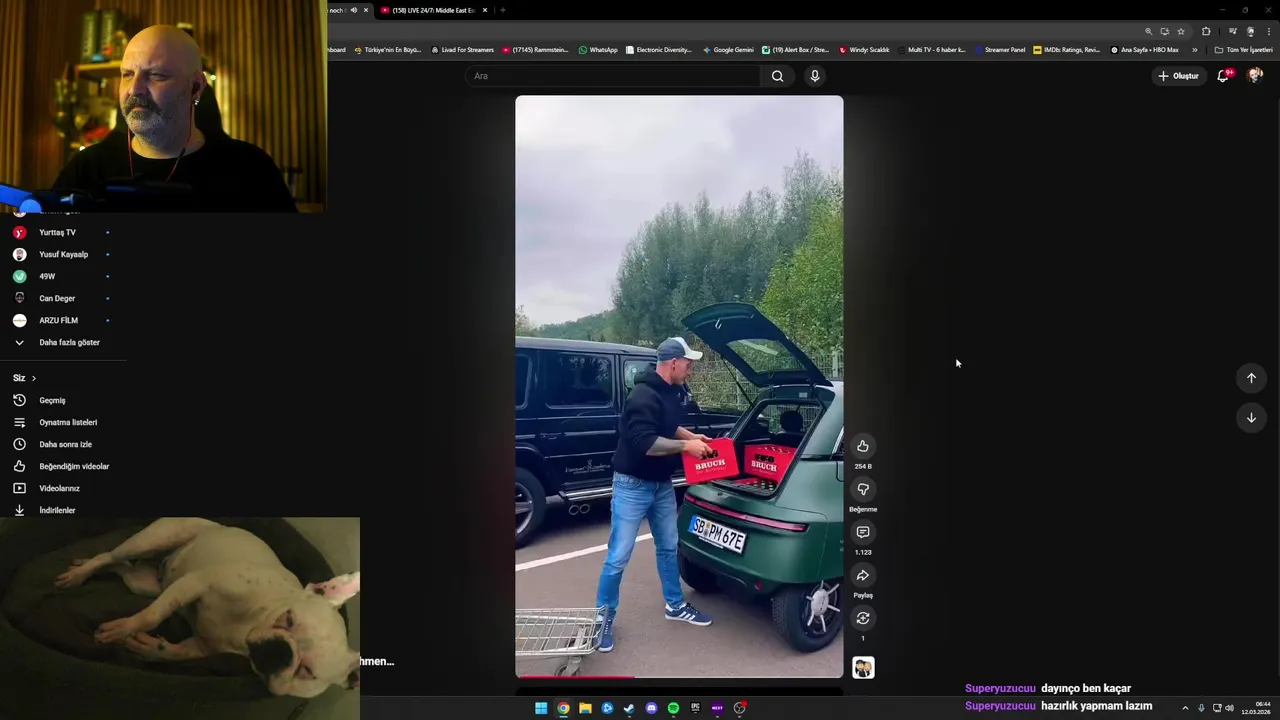This screenshot has height=720, width=1280.
Task: Bookmark page with star icon
Action: tap(1181, 31)
